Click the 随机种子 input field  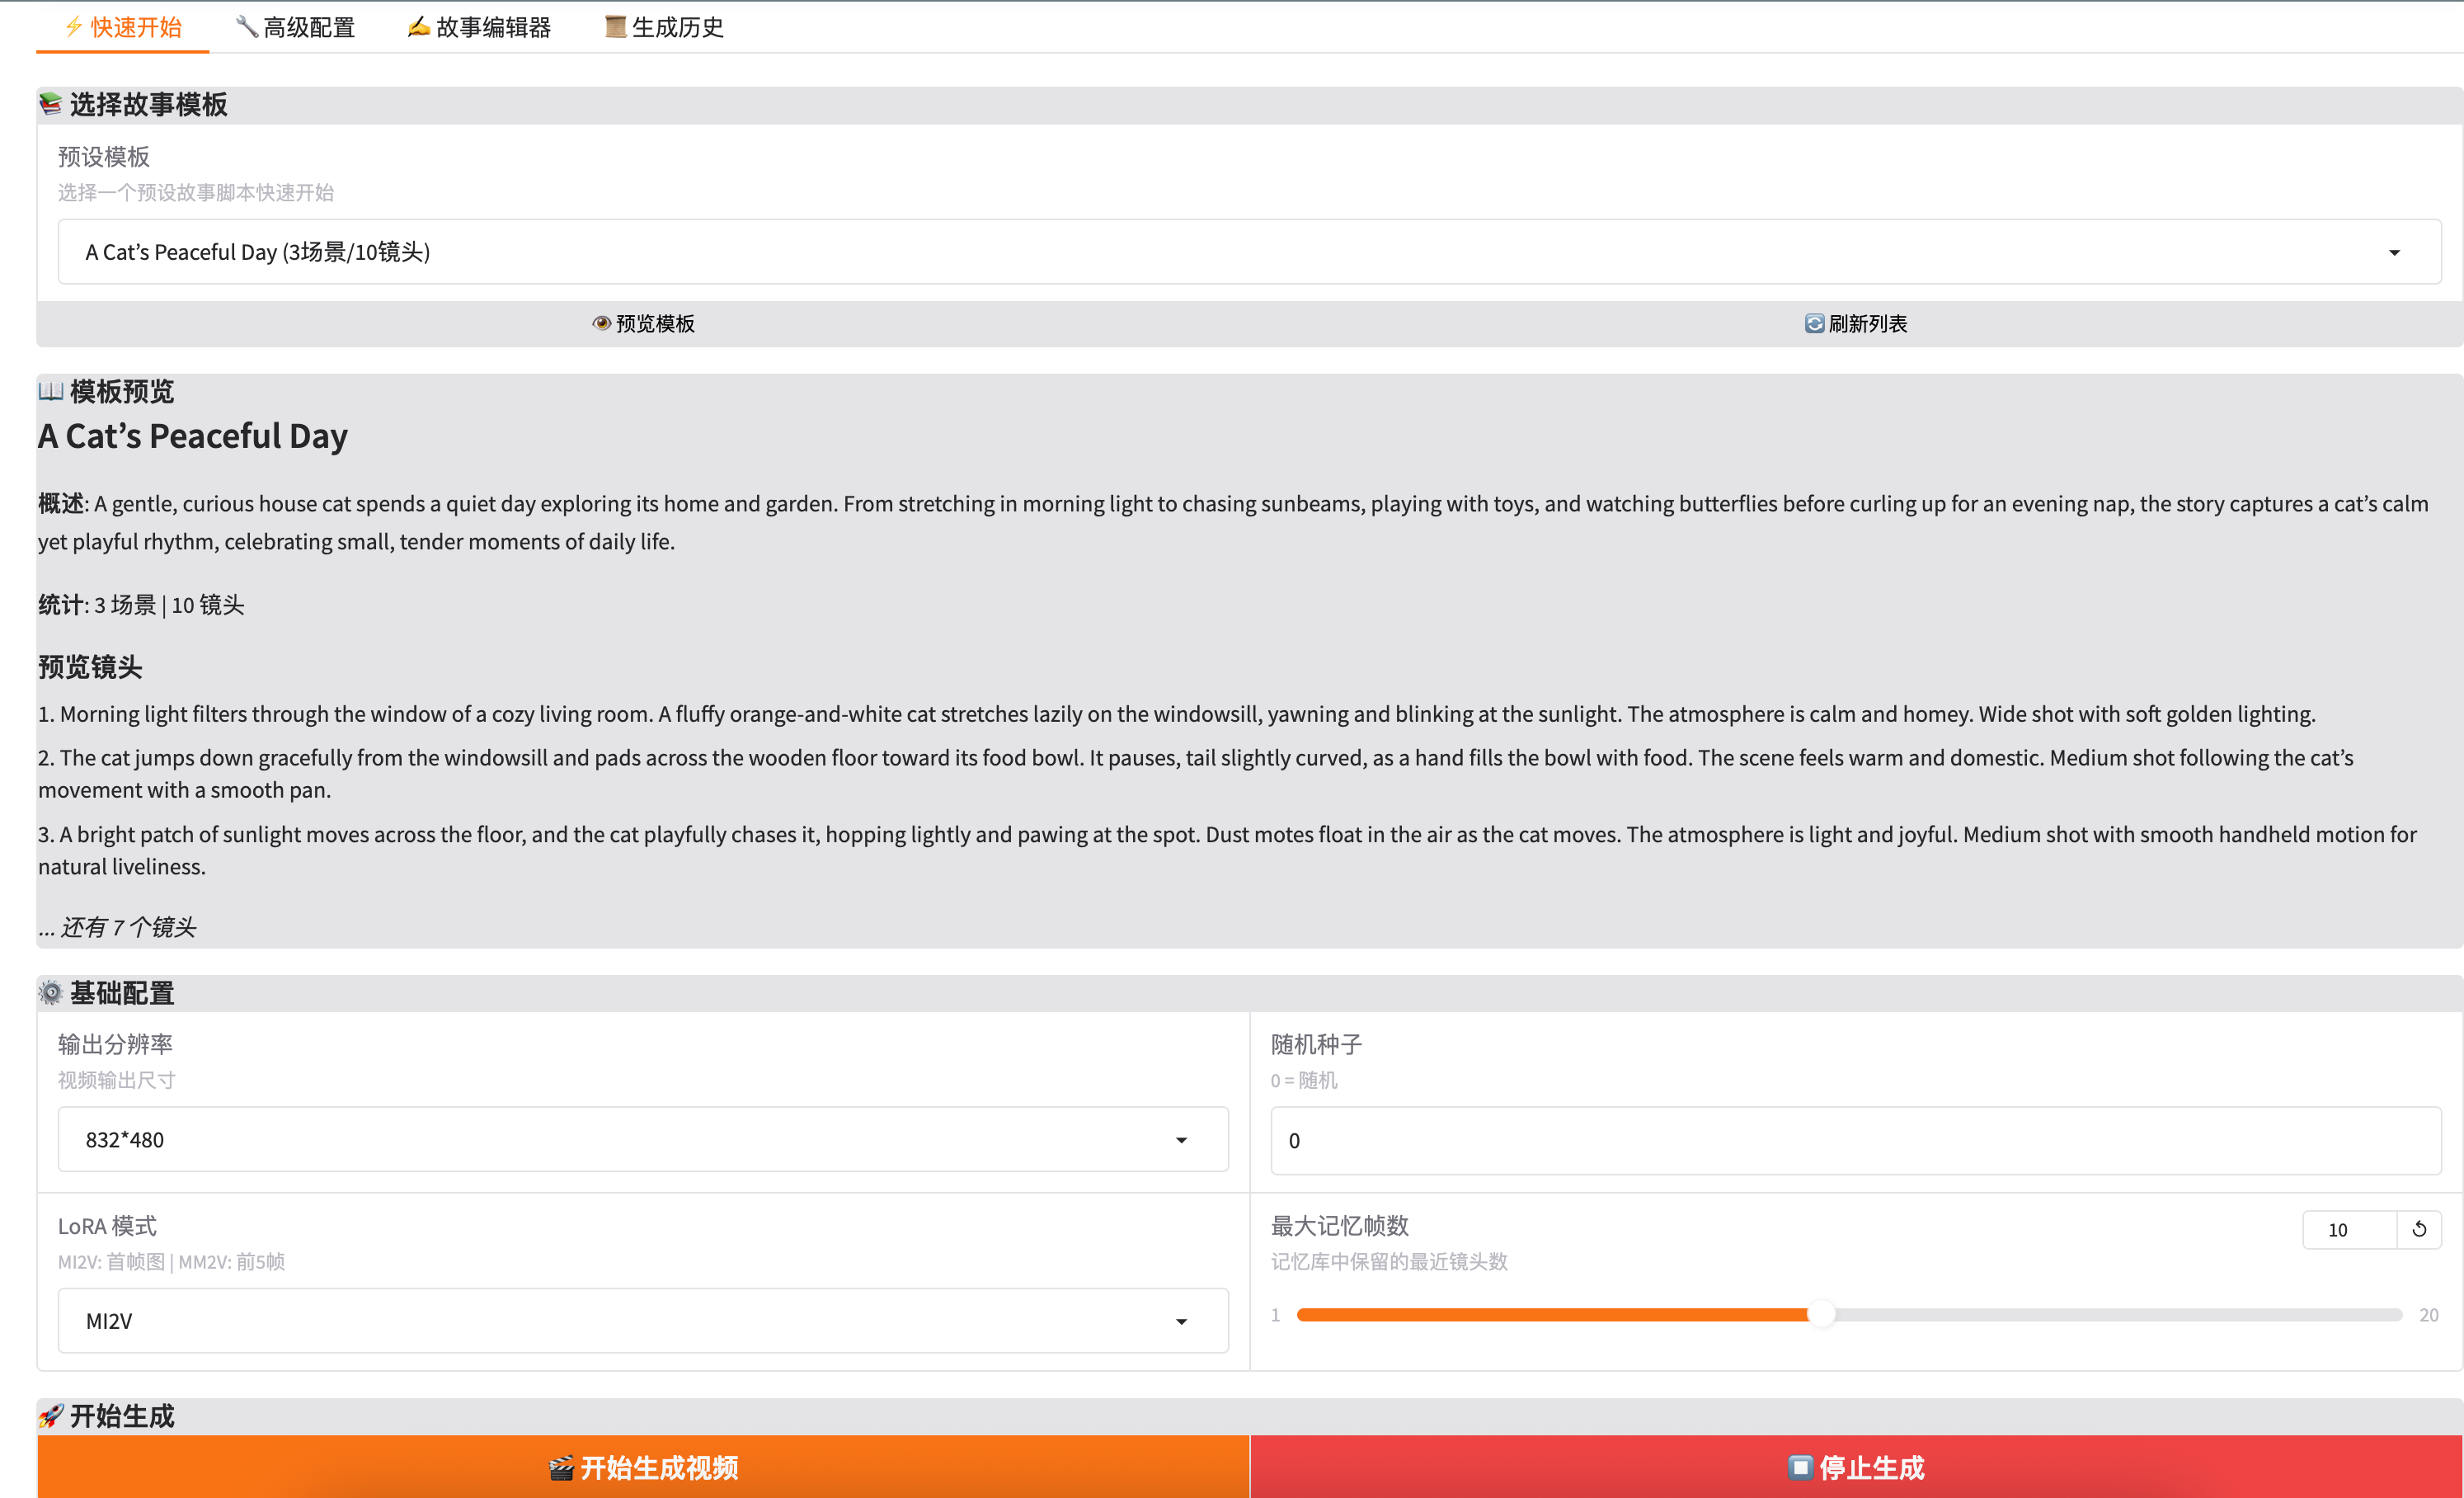coord(1855,1140)
